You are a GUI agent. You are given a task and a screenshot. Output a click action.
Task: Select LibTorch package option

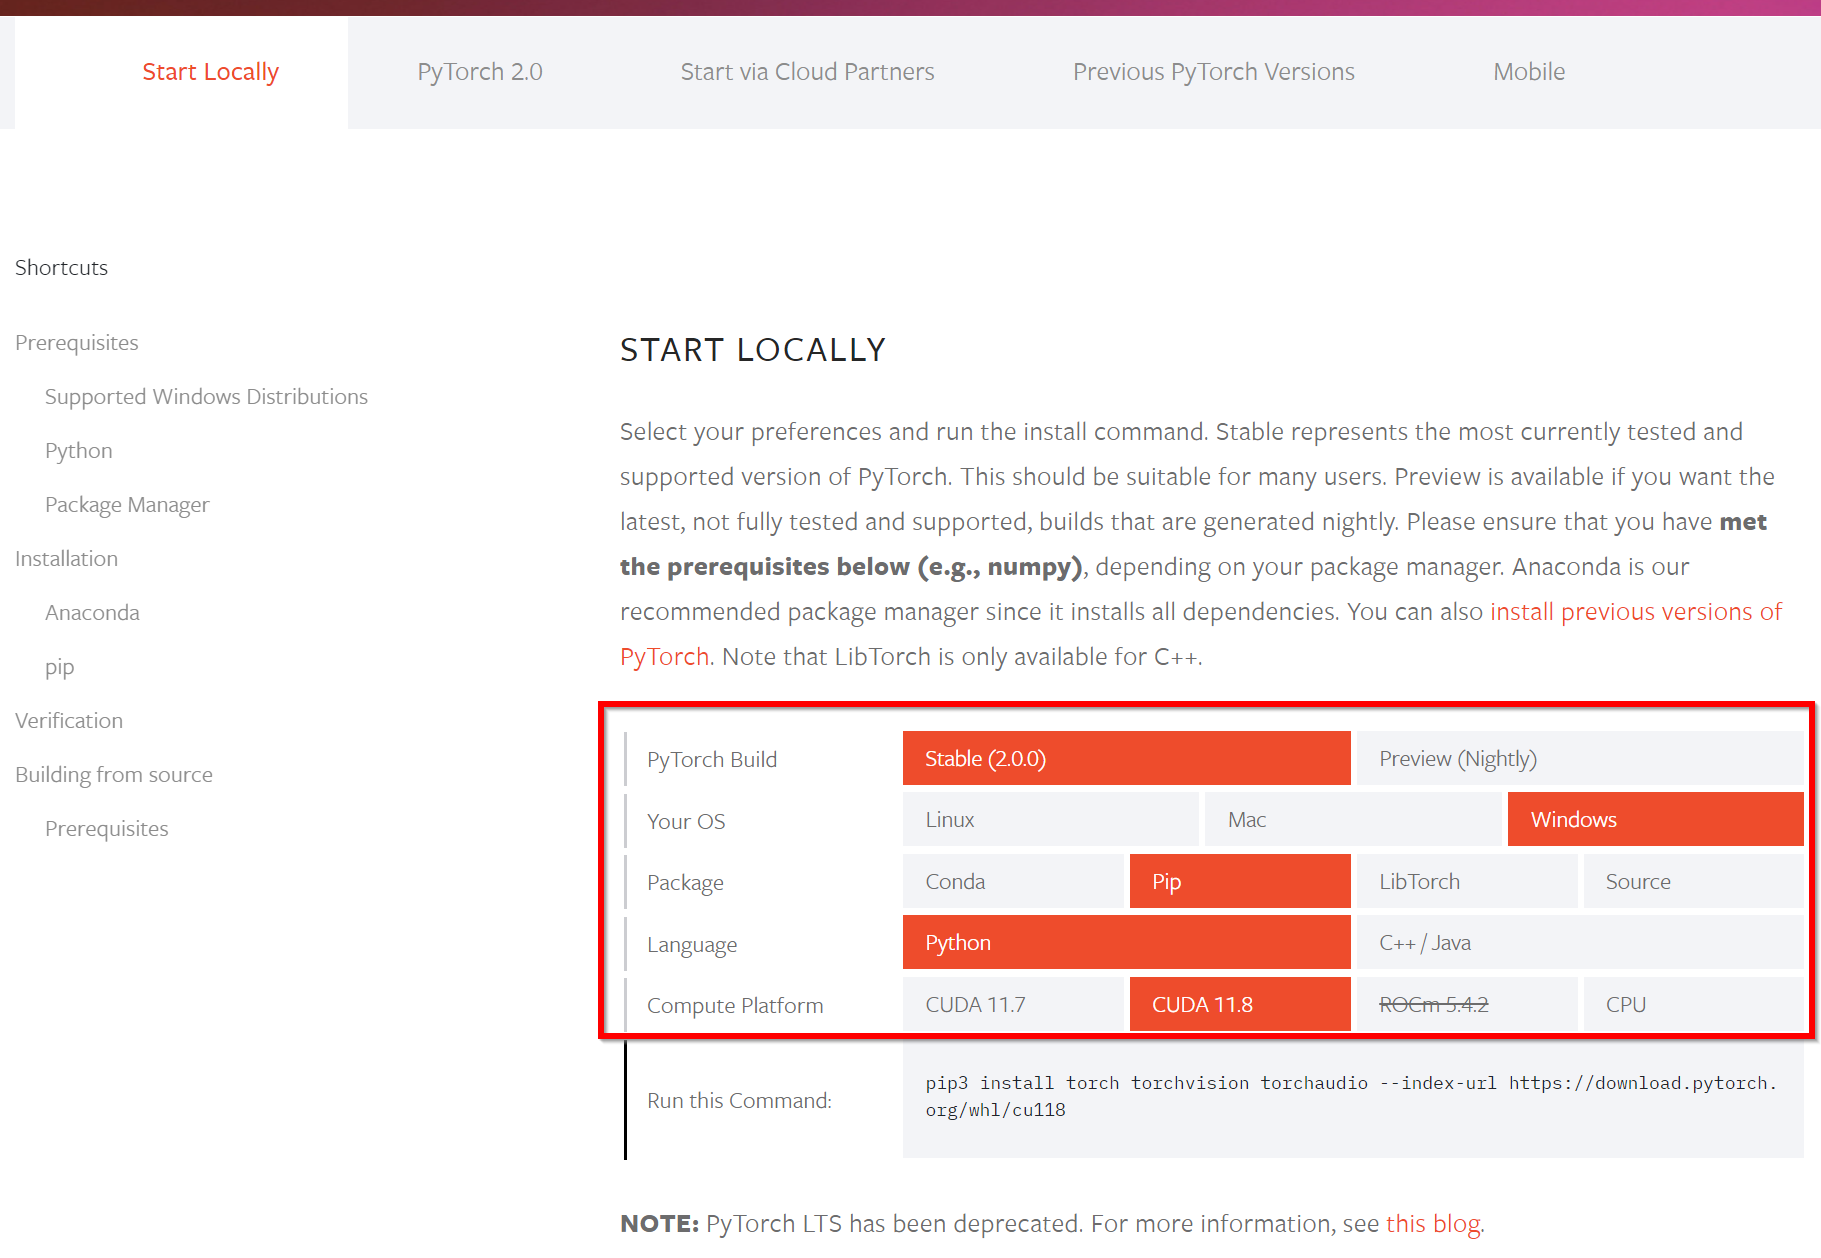(x=1467, y=881)
